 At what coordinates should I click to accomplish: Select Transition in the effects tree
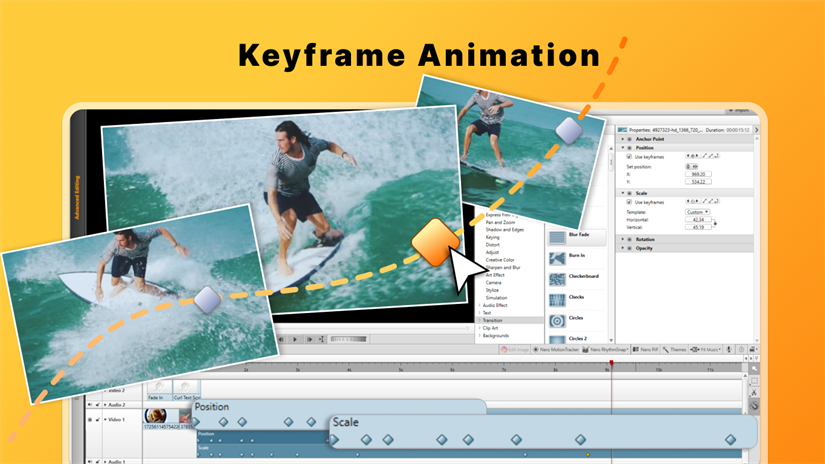point(493,320)
